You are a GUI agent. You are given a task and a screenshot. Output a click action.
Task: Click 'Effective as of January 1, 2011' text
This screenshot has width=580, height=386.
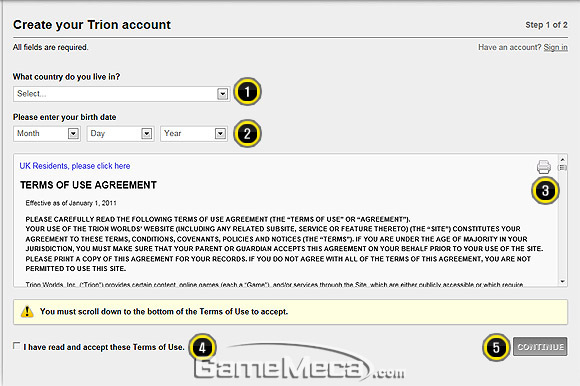pos(71,203)
